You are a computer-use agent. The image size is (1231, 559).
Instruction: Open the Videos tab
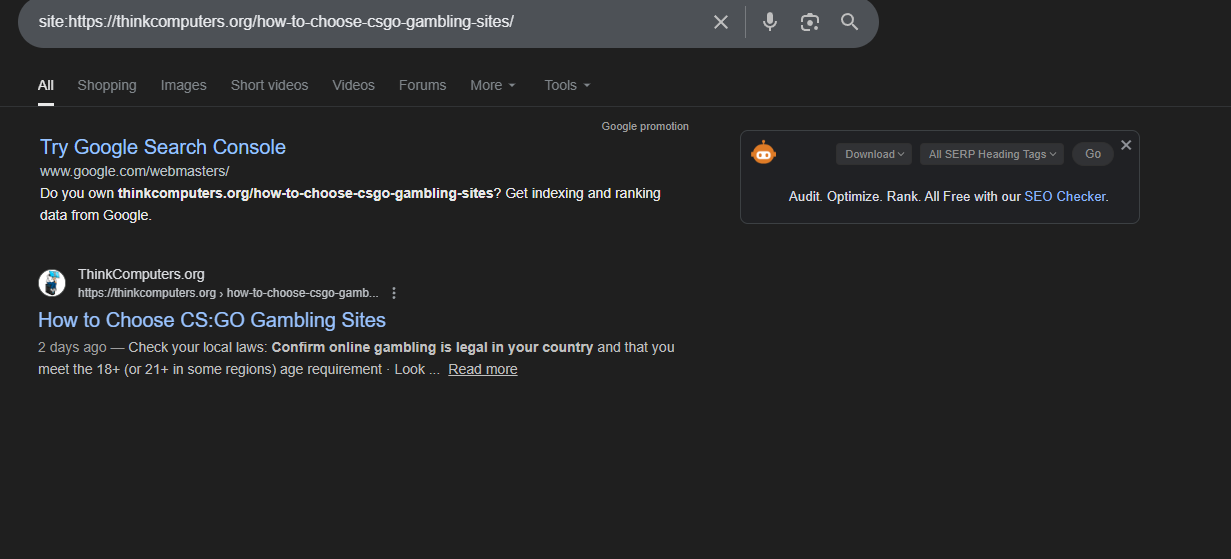point(354,85)
